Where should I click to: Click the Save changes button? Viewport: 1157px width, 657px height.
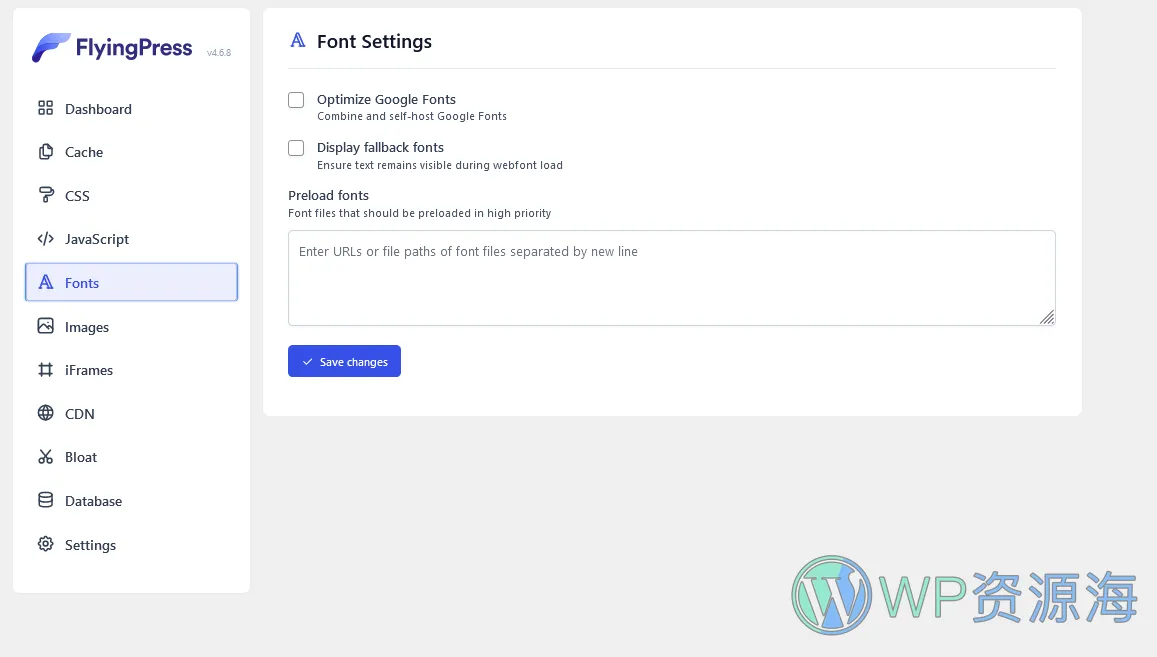pyautogui.click(x=345, y=361)
